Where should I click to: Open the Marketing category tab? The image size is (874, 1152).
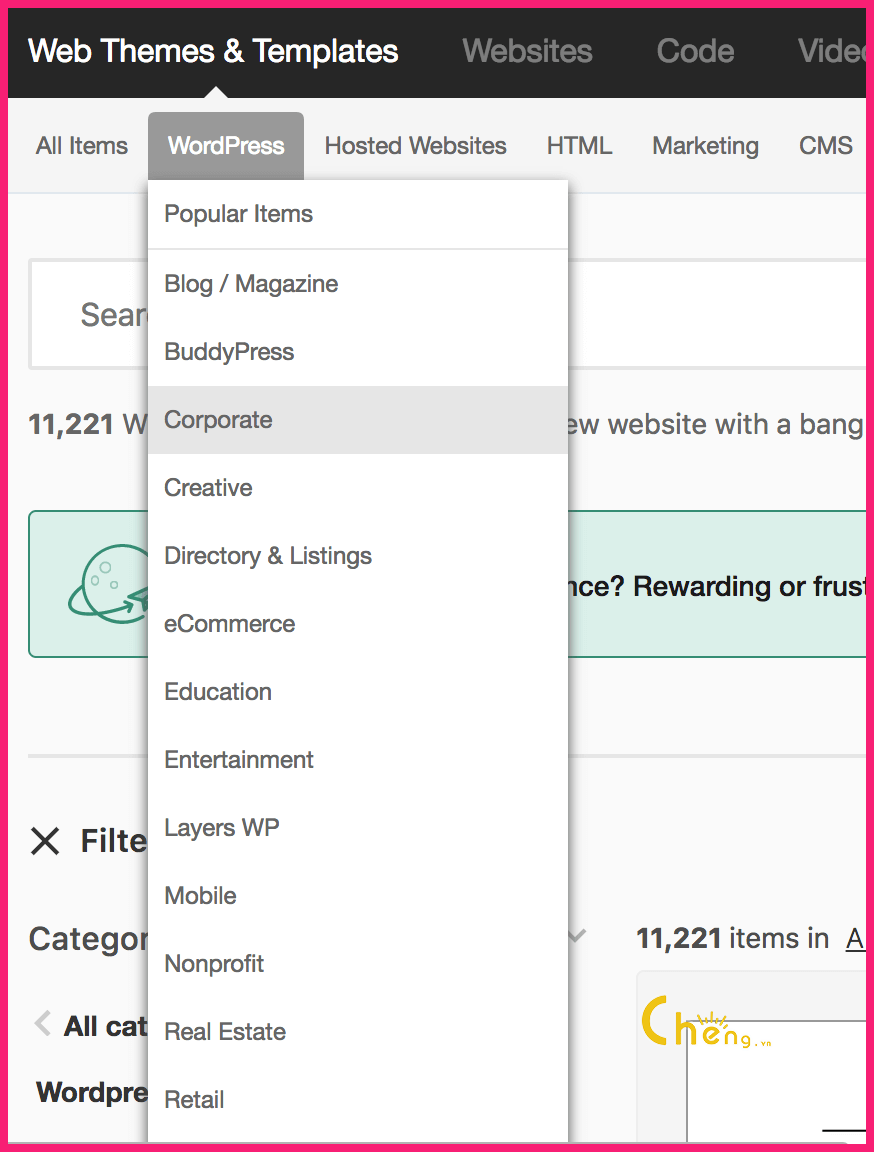coord(705,145)
